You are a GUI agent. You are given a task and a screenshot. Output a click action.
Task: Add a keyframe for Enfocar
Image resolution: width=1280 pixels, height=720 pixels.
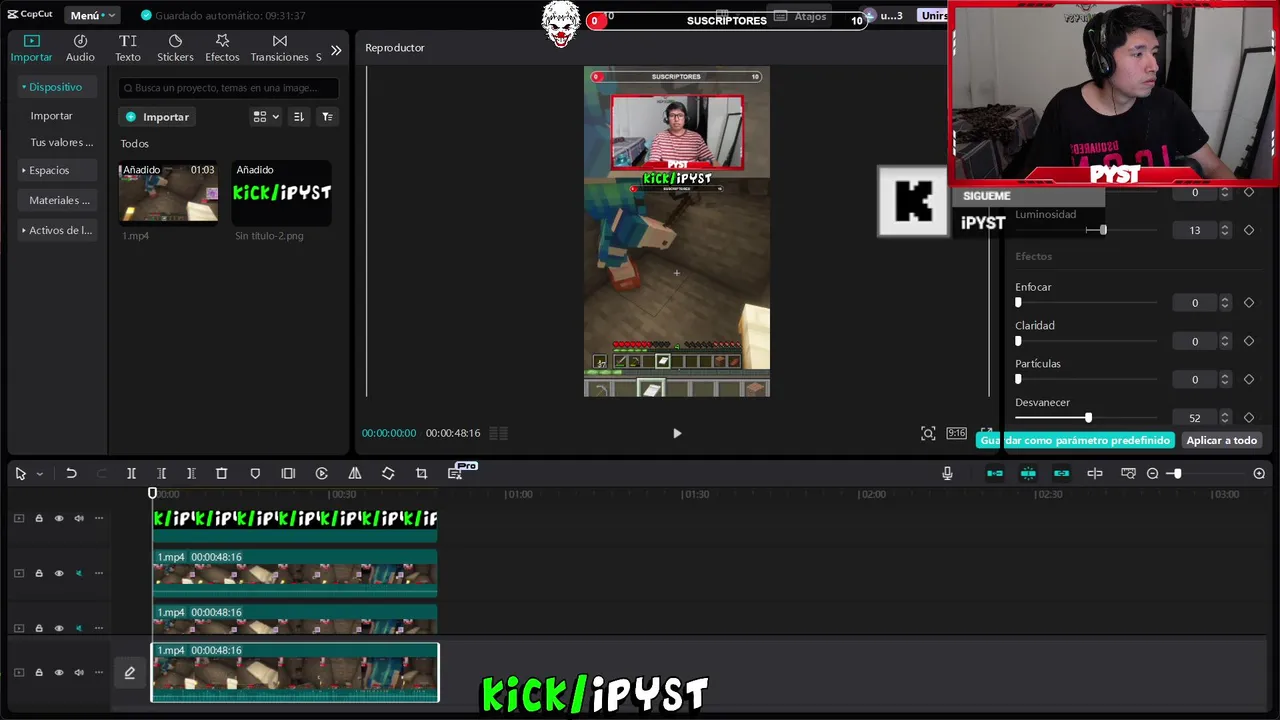[1248, 302]
